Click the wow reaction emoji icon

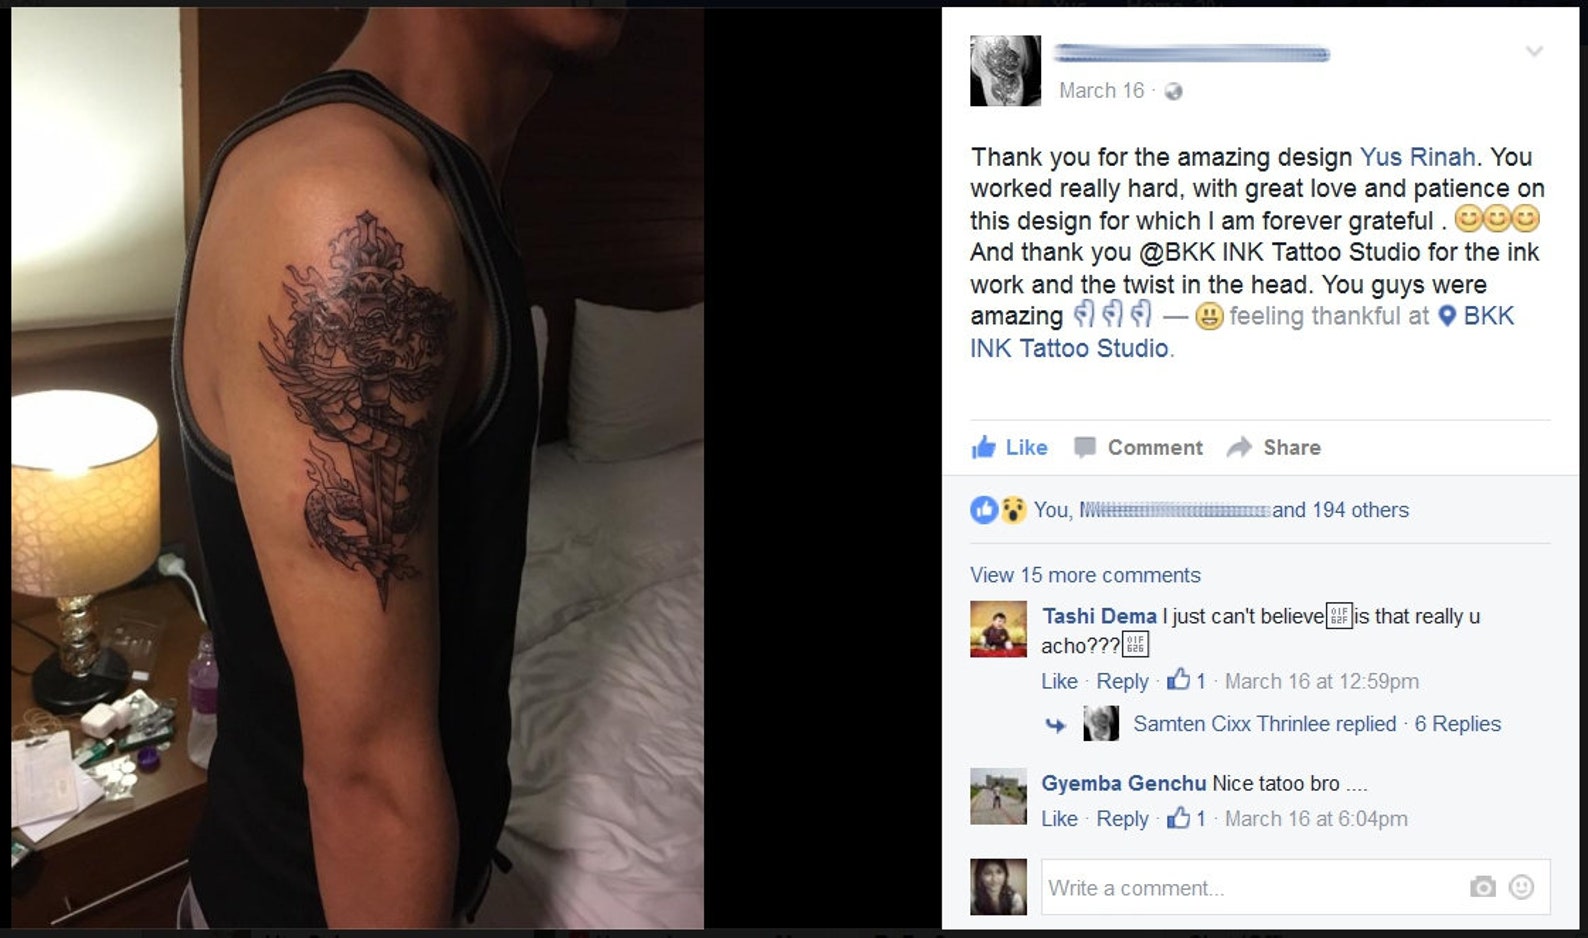[x=1013, y=510]
